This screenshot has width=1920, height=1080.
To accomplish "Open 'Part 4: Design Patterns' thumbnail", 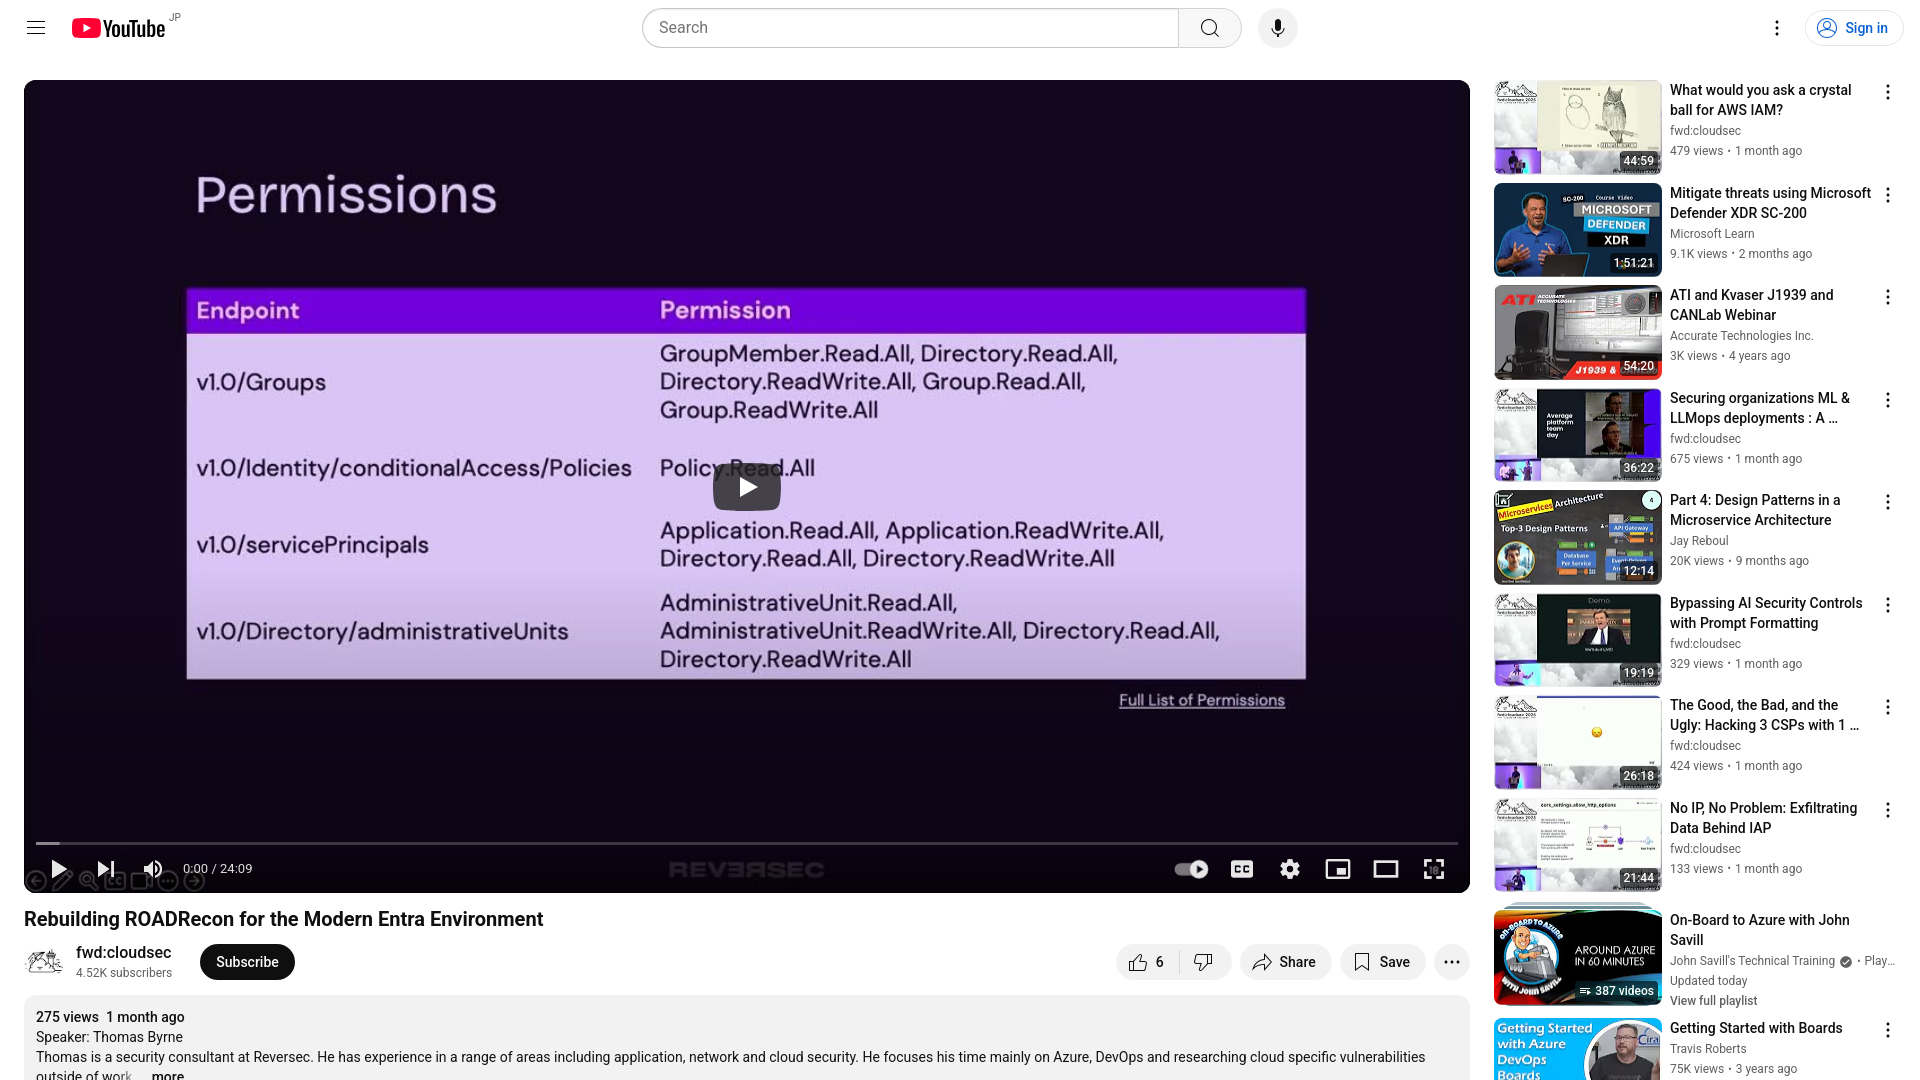I will [x=1578, y=537].
